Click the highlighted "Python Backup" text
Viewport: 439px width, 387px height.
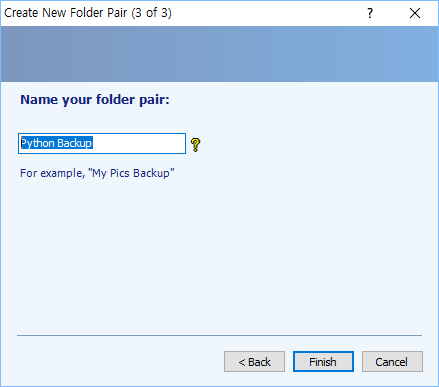coord(56,143)
